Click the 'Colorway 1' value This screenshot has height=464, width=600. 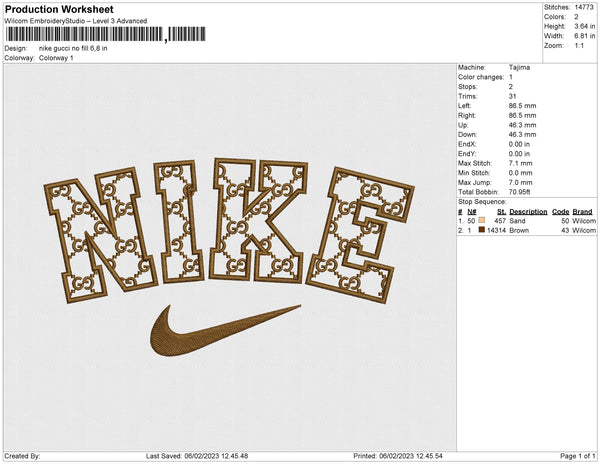tap(56, 58)
